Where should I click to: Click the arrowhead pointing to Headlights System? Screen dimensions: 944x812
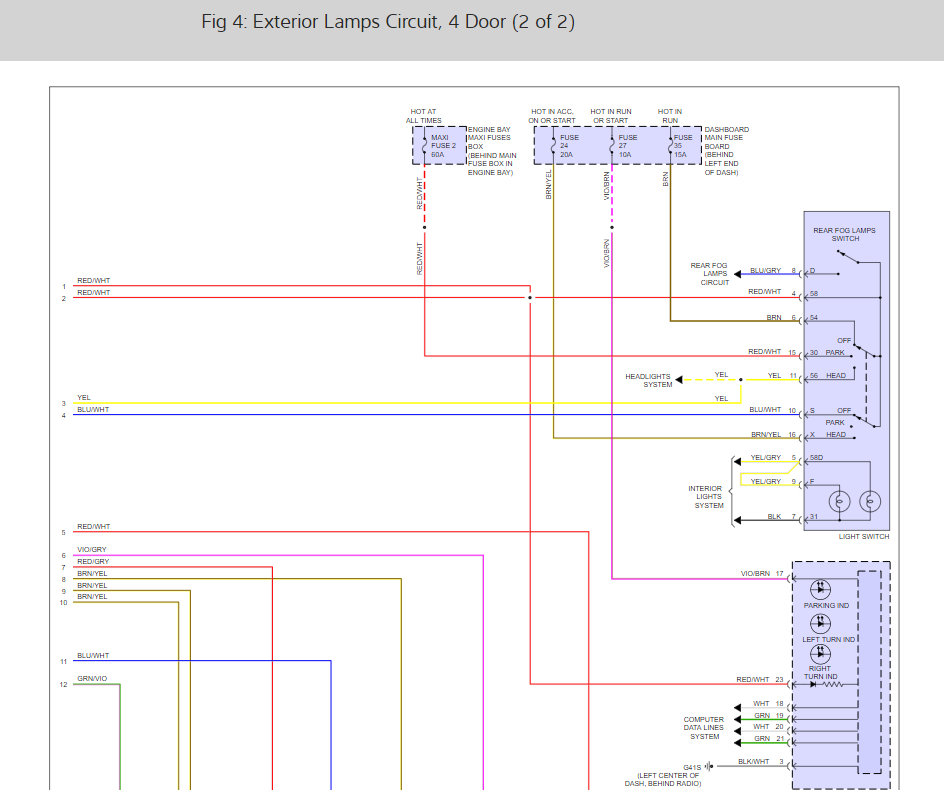pos(678,379)
